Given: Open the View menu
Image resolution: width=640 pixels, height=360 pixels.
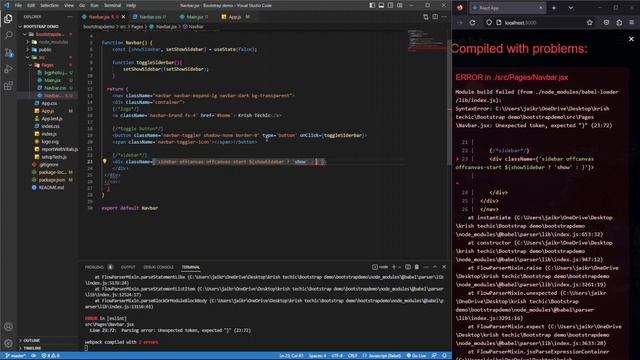Looking at the screenshot, I should [69, 5].
